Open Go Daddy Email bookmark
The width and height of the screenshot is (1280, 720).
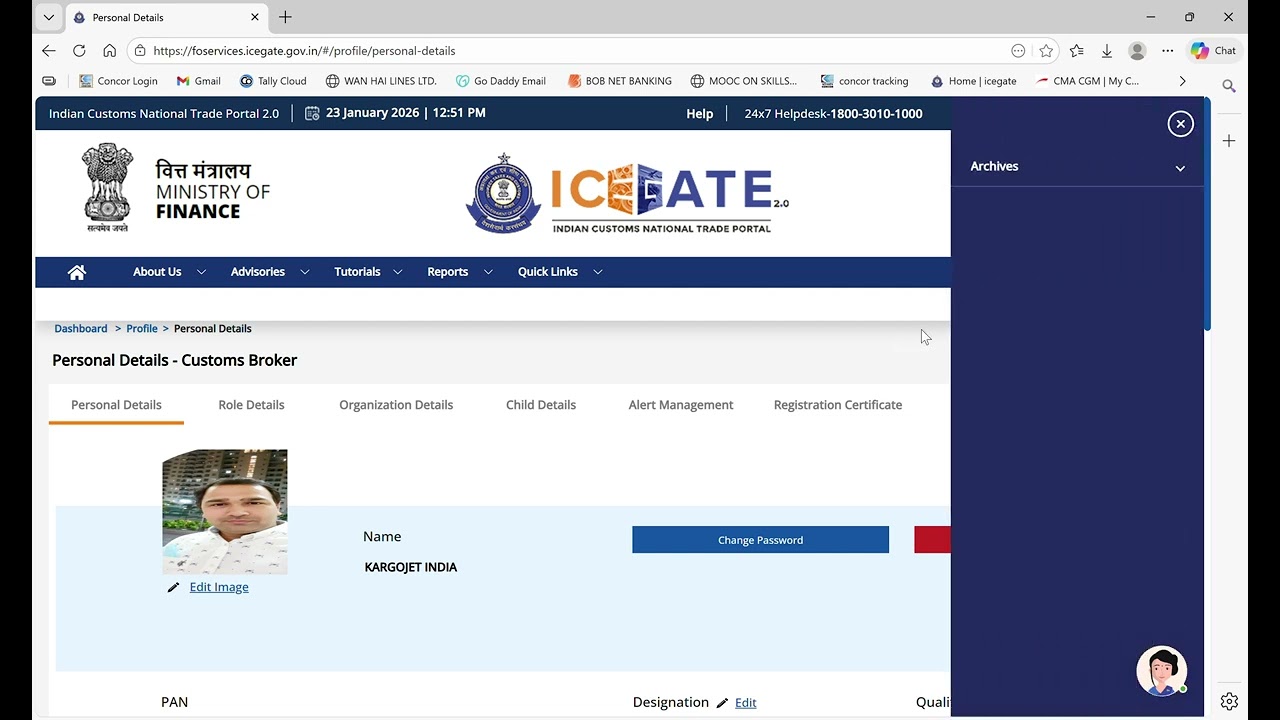pyautogui.click(x=500, y=81)
